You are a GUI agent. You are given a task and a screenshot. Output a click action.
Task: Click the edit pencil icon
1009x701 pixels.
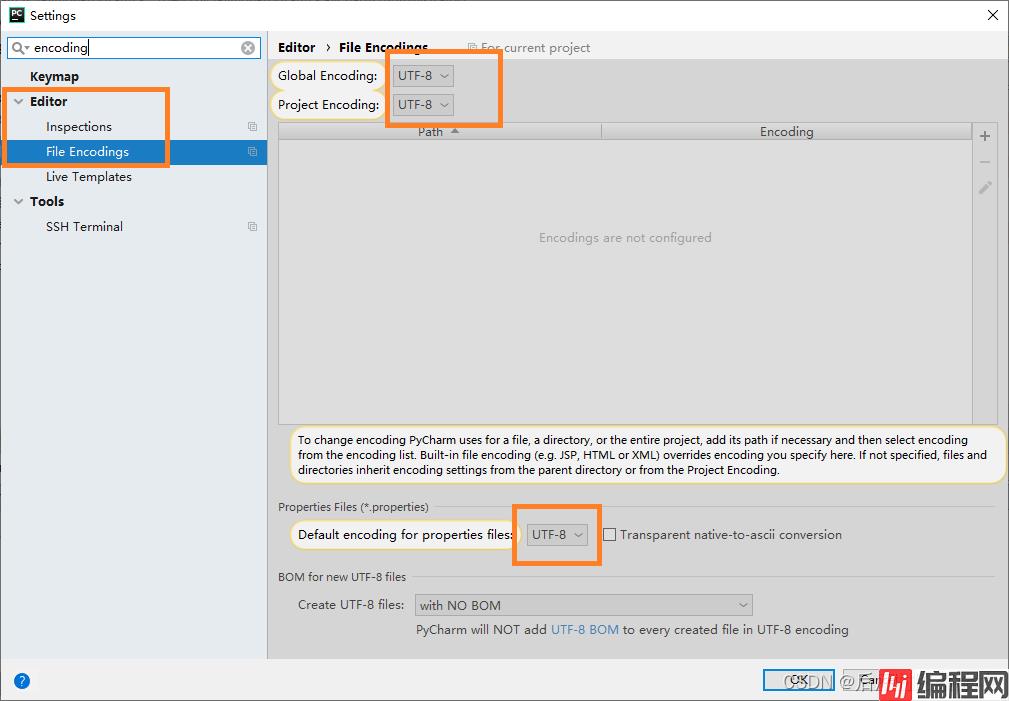point(985,188)
